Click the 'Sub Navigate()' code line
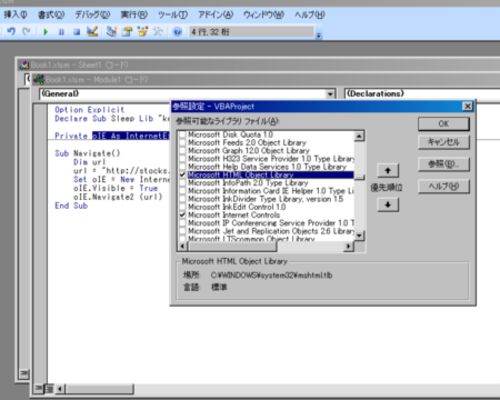This screenshot has height=400, width=500. click(x=87, y=153)
